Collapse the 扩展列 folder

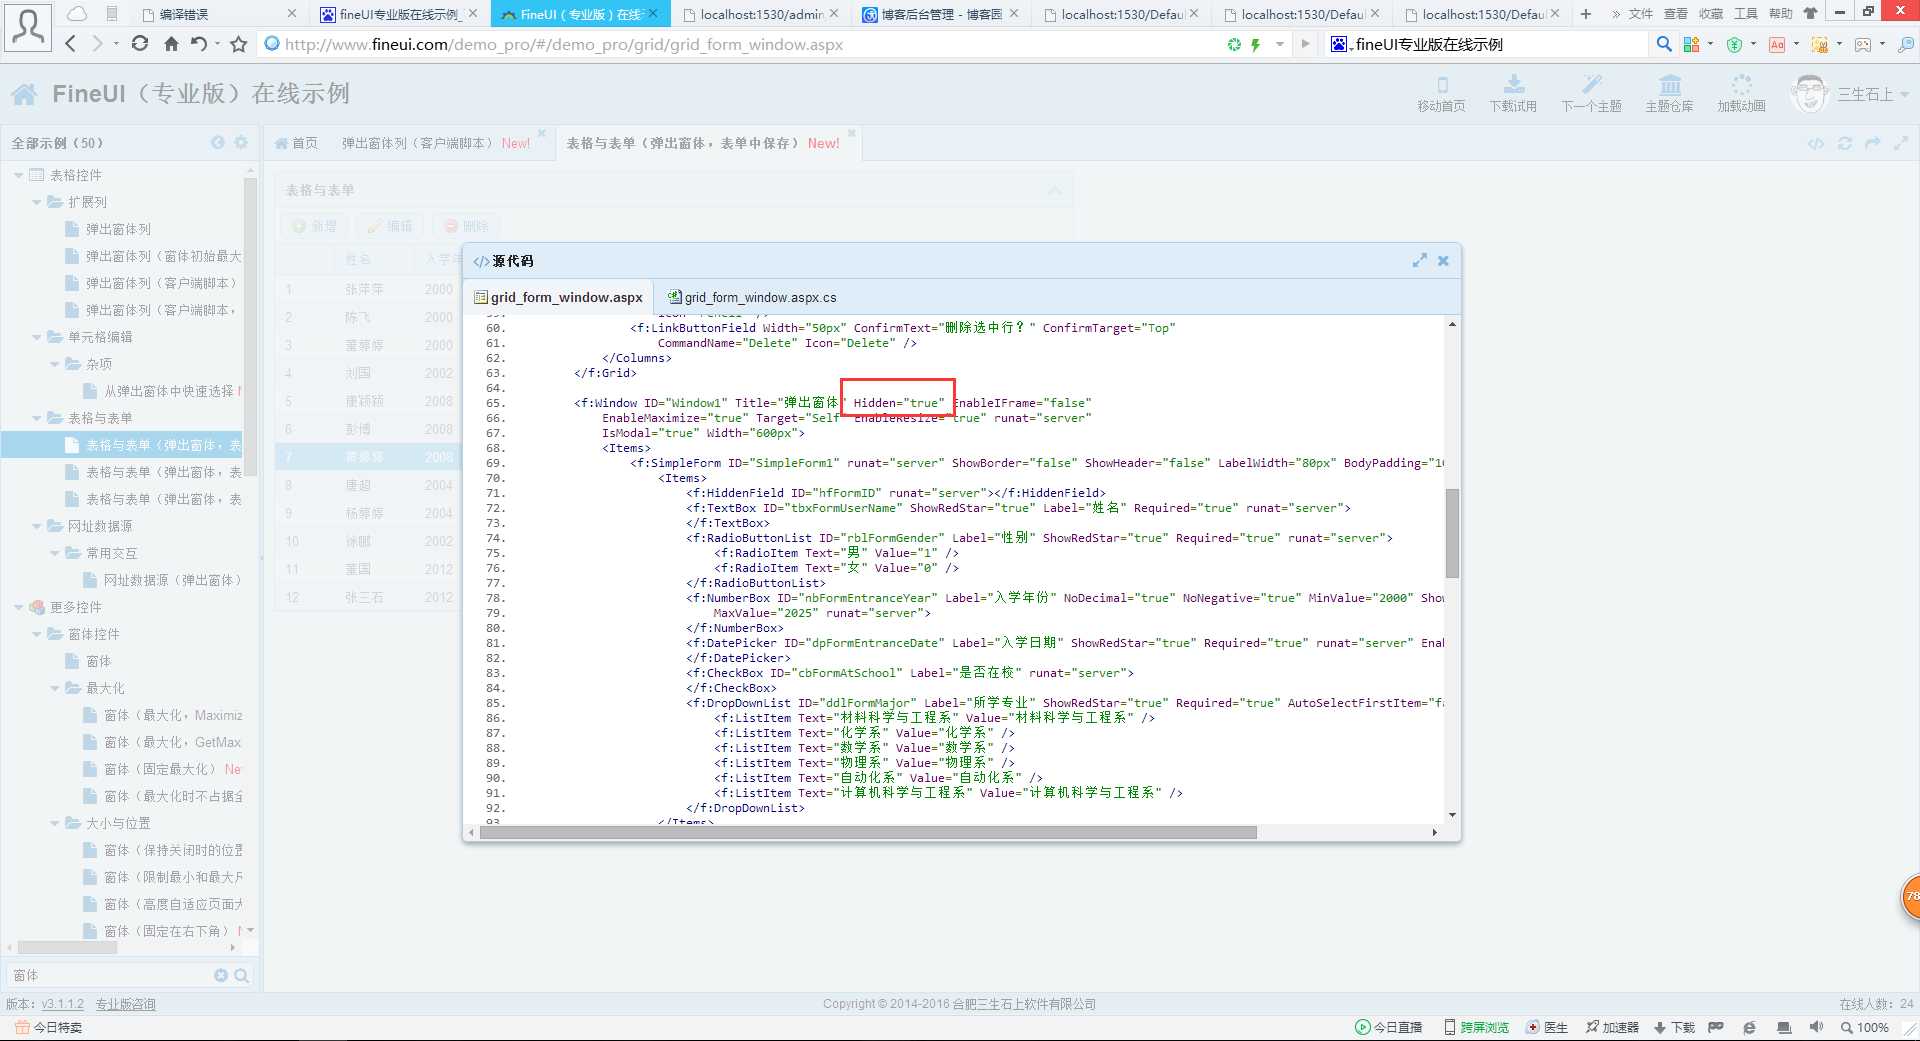[x=37, y=202]
